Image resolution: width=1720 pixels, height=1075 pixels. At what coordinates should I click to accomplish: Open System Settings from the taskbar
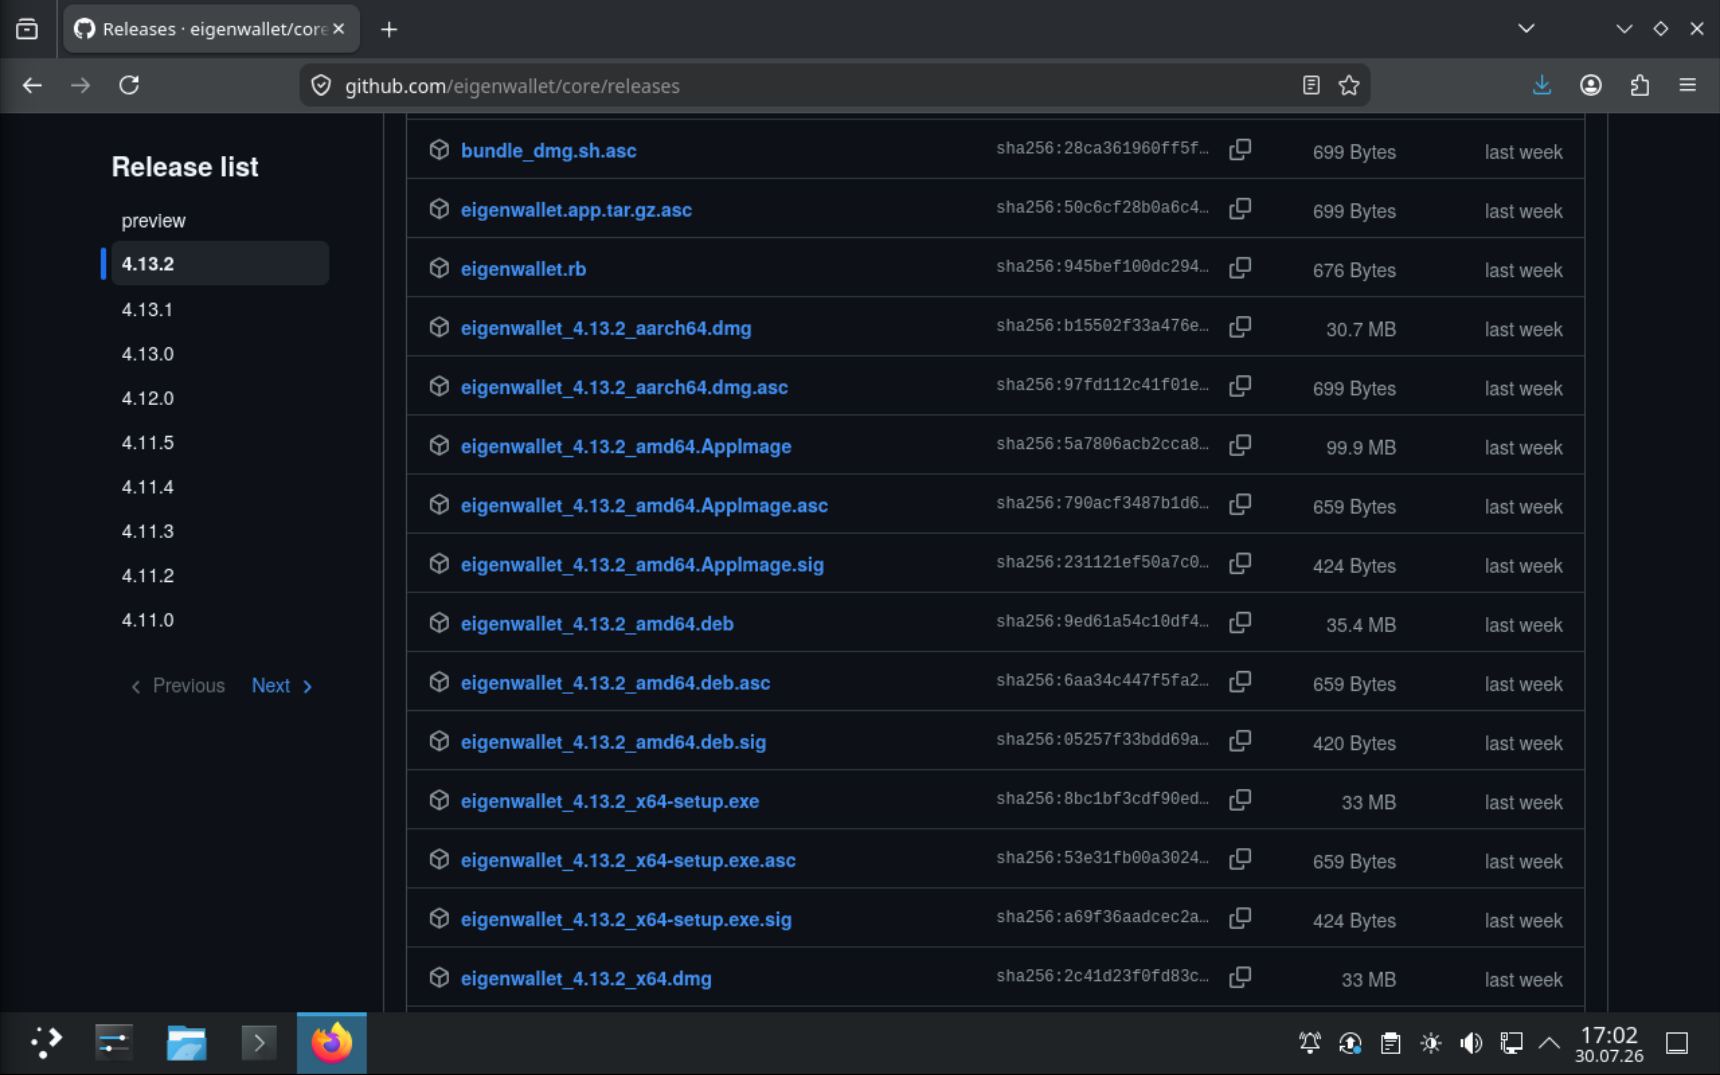coord(114,1043)
